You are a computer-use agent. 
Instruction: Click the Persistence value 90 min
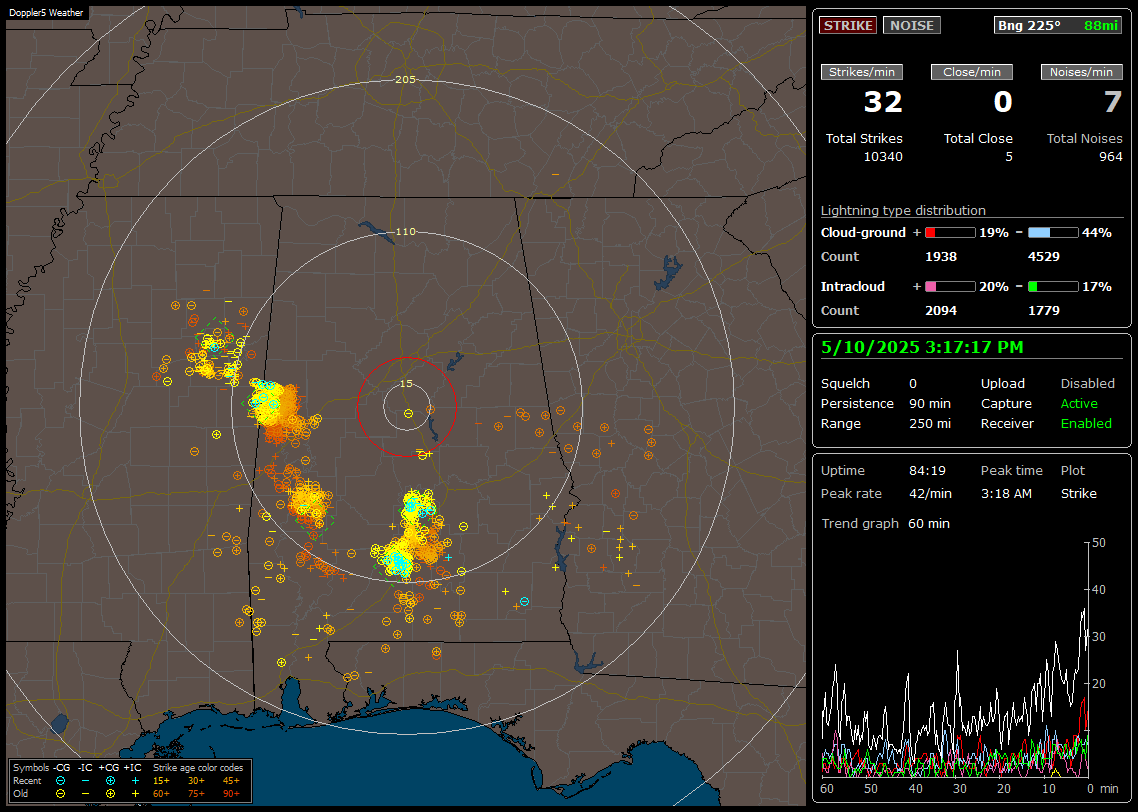(930, 403)
